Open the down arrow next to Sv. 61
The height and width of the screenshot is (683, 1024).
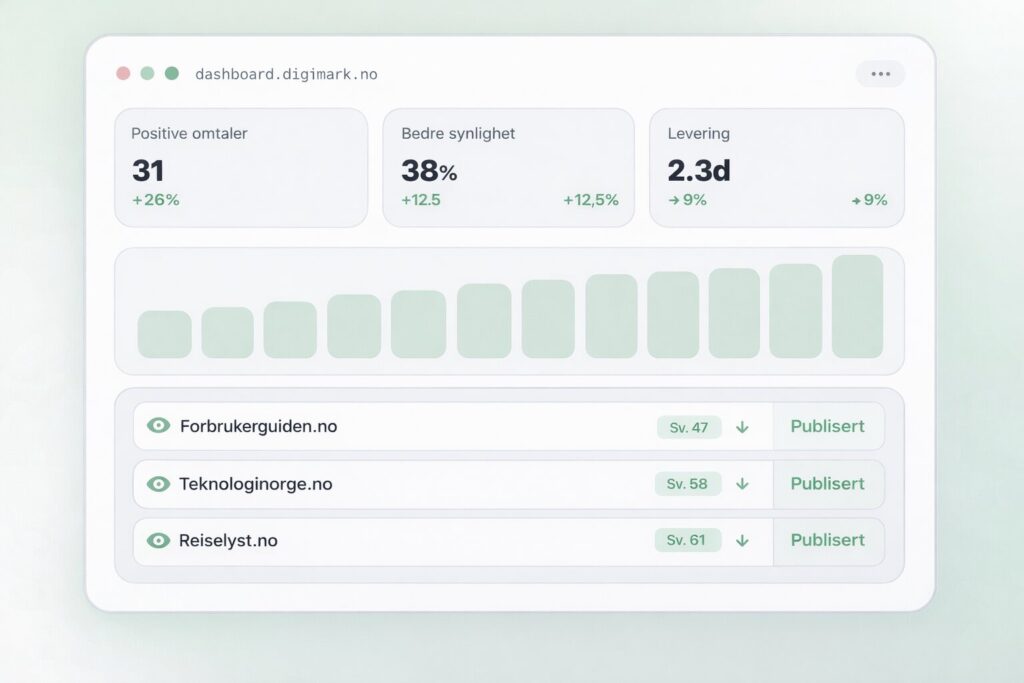pyautogui.click(x=742, y=541)
